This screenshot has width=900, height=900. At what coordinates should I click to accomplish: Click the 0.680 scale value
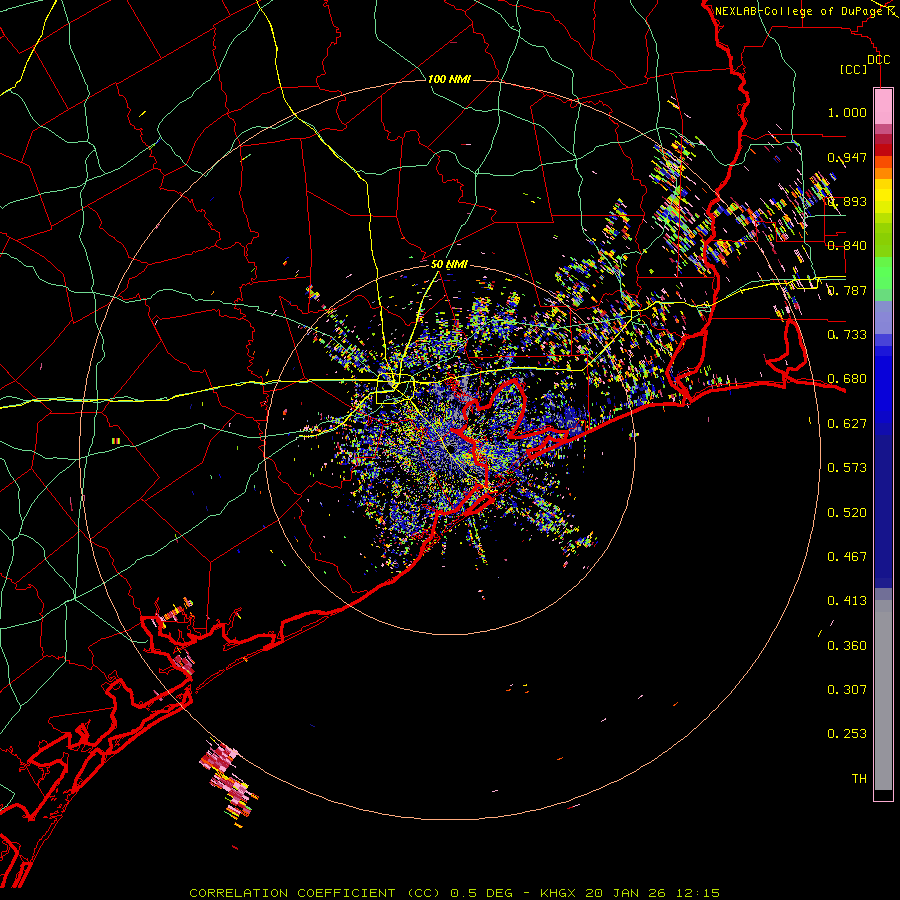[x=847, y=379]
